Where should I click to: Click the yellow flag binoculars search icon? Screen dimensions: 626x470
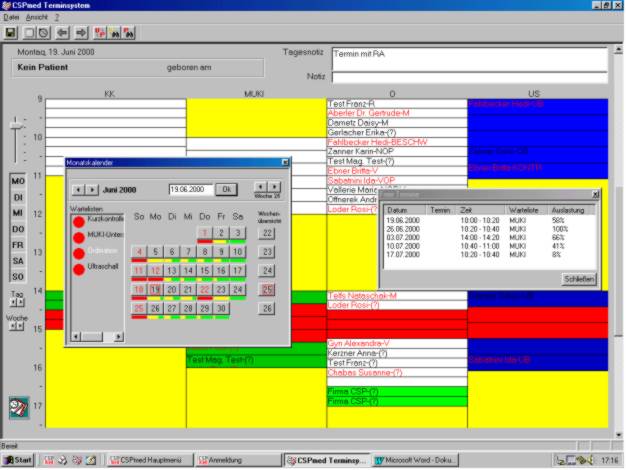coord(115,33)
